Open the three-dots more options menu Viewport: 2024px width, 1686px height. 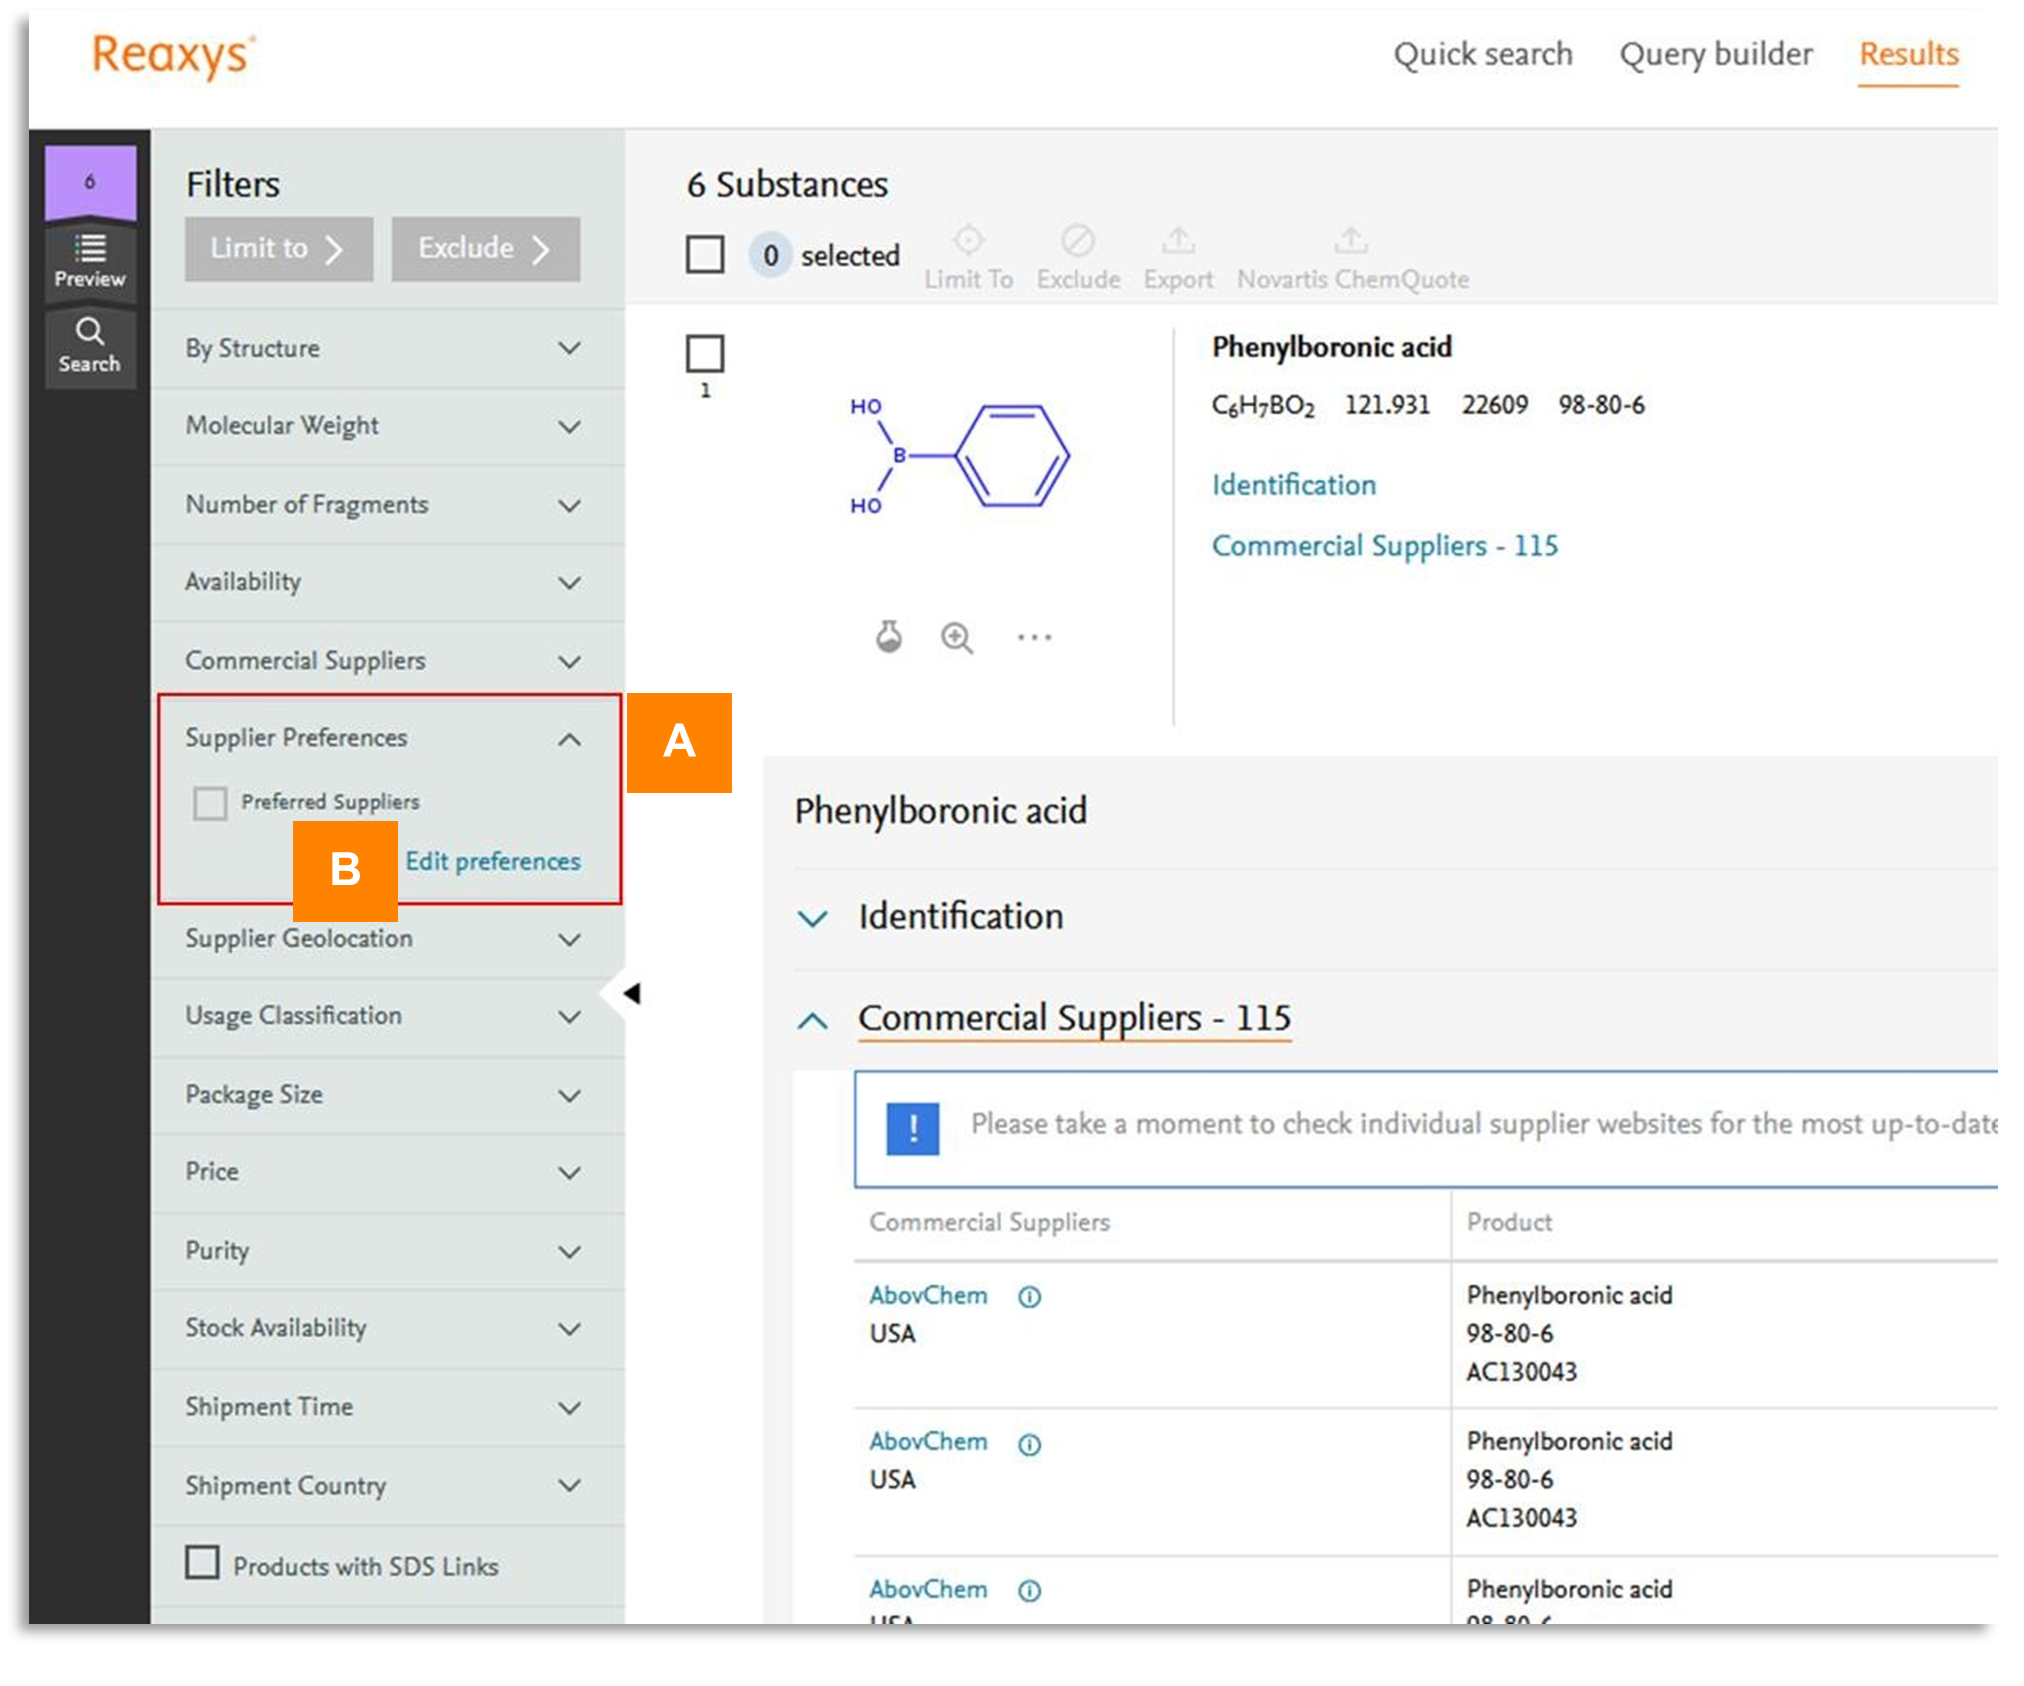pos(1034,637)
